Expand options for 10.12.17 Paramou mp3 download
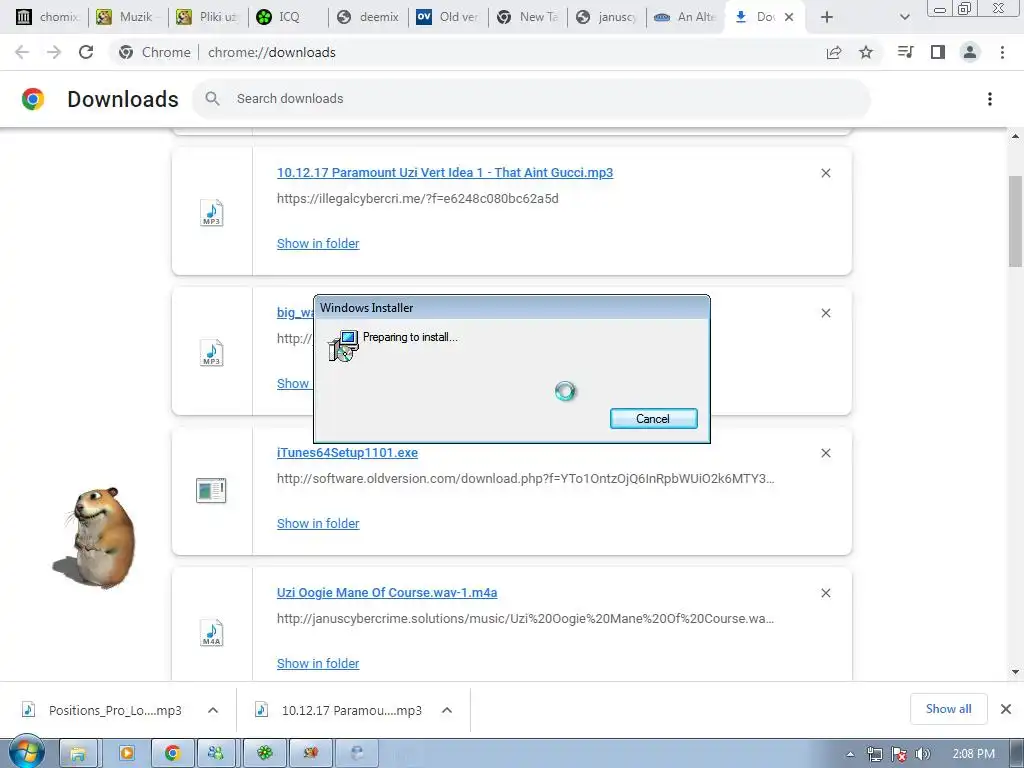The width and height of the screenshot is (1024, 768). point(447,710)
